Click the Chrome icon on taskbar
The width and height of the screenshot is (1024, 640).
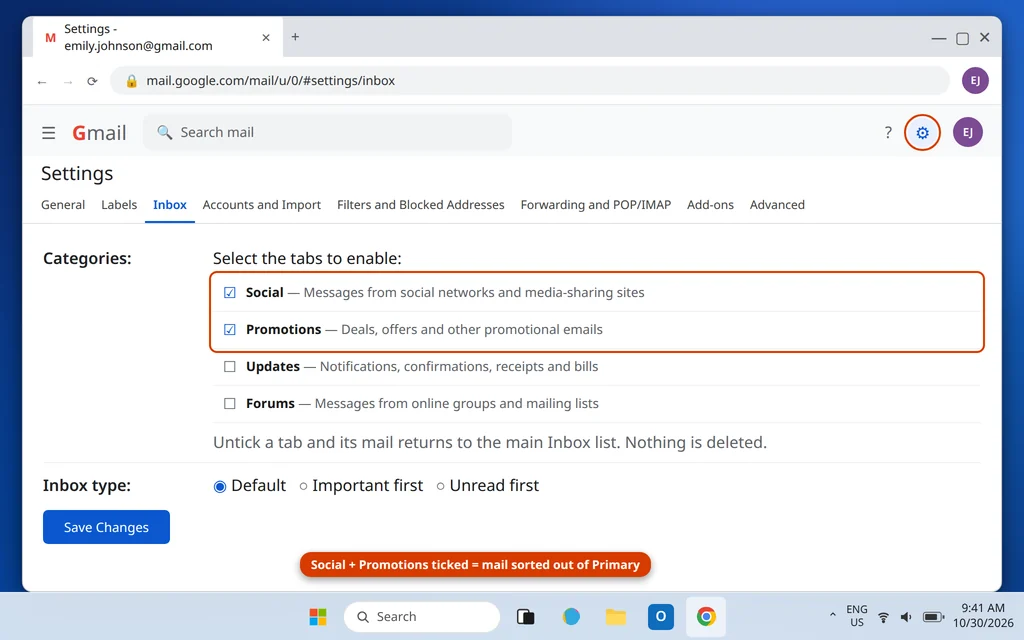pos(705,616)
